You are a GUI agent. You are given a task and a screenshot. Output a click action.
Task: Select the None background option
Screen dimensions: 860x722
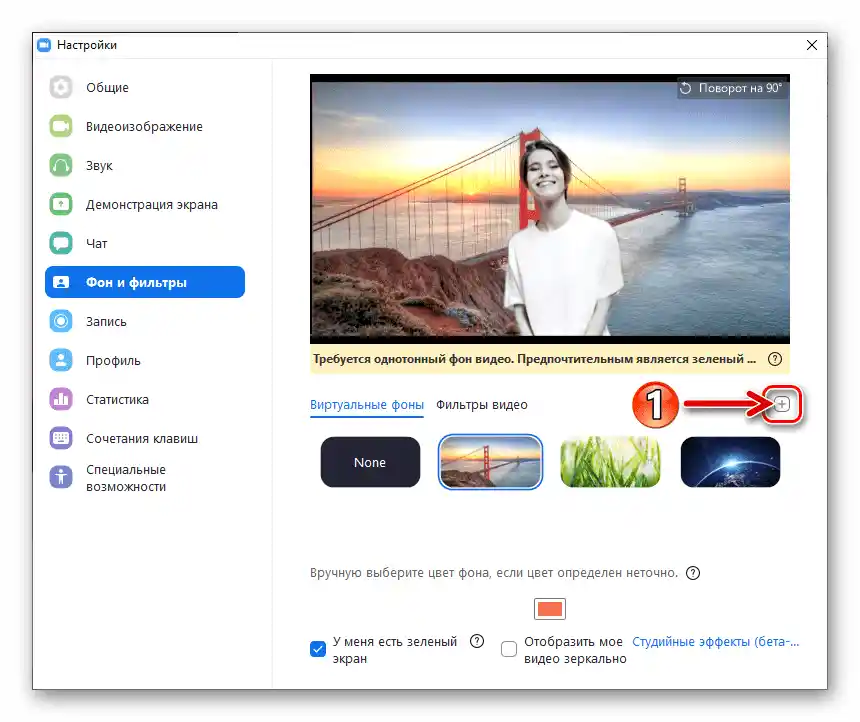point(370,462)
